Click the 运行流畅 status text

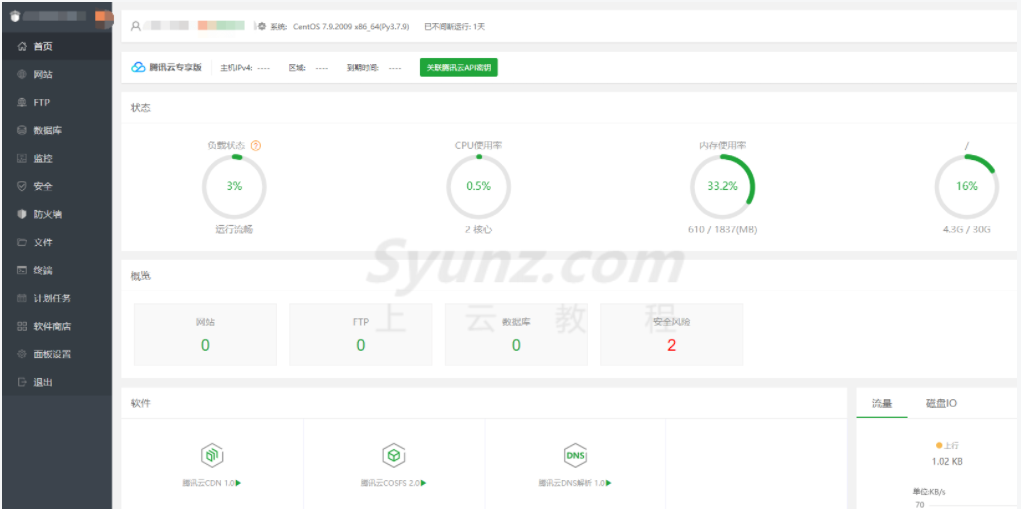234,230
